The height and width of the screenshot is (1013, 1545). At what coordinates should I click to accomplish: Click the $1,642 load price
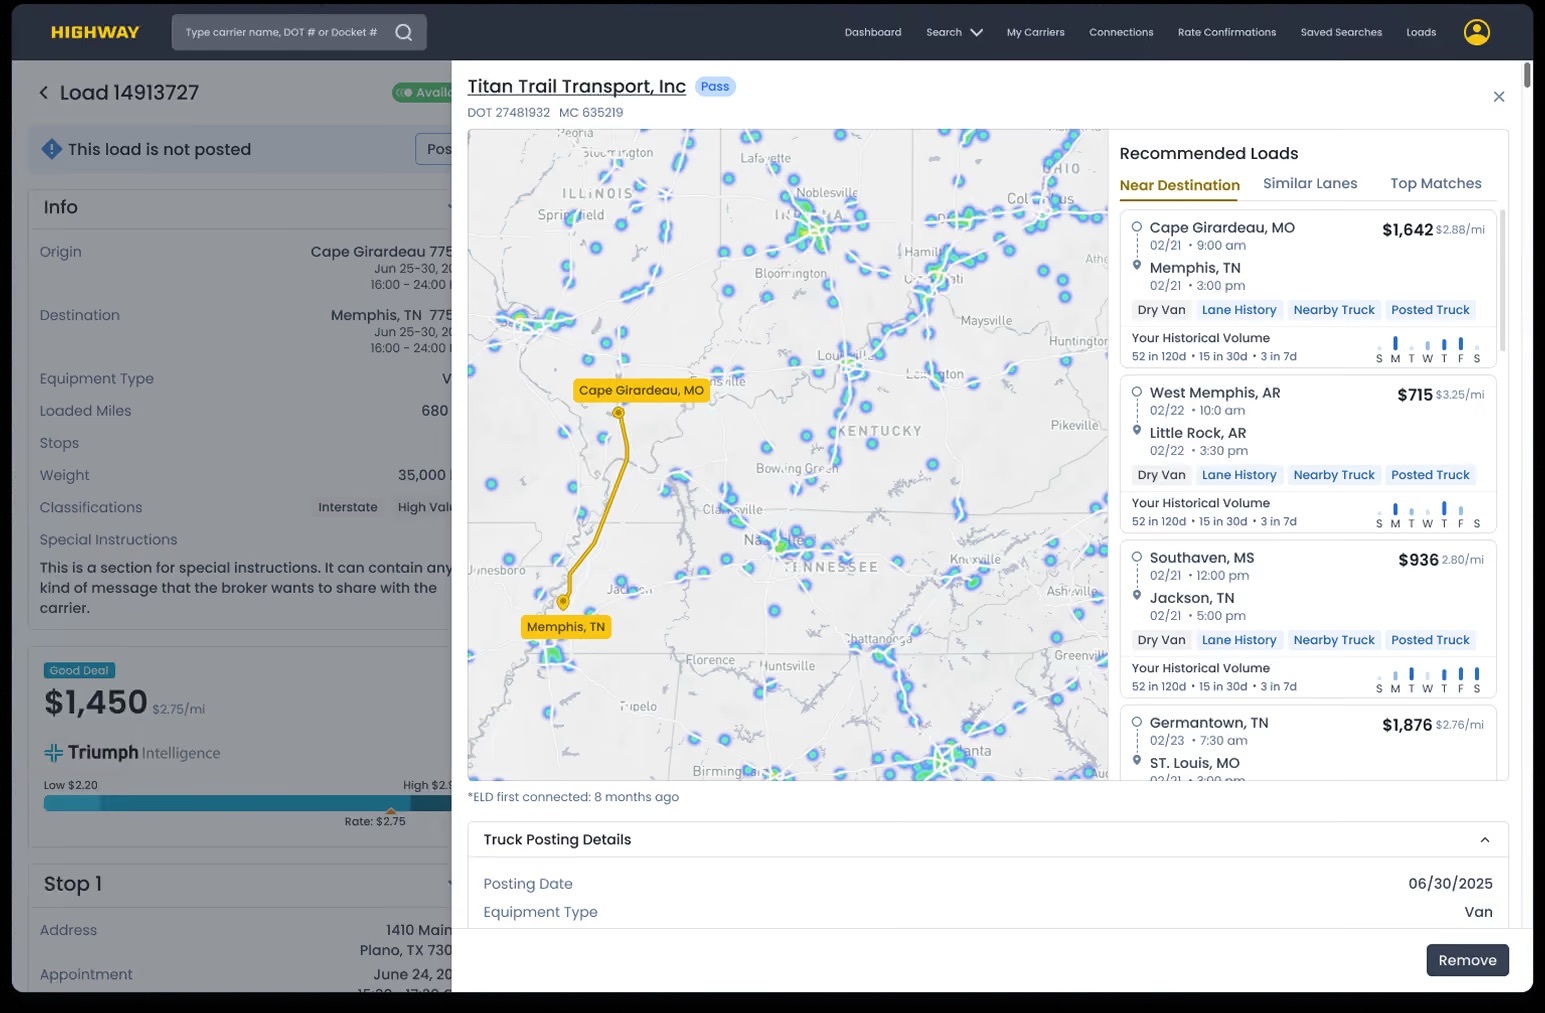[x=1407, y=230]
